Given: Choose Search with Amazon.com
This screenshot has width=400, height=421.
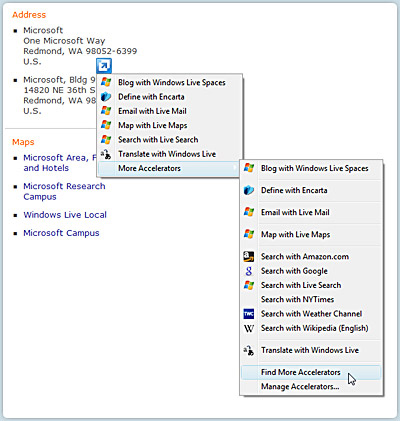Looking at the screenshot, I should [x=311, y=257].
